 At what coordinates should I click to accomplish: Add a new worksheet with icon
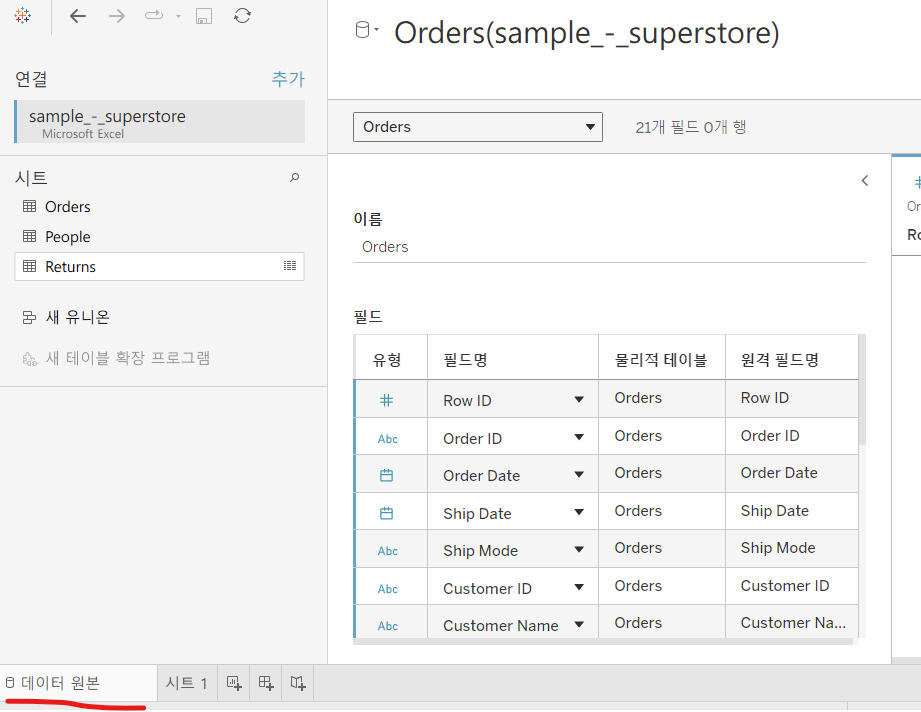[x=234, y=683]
